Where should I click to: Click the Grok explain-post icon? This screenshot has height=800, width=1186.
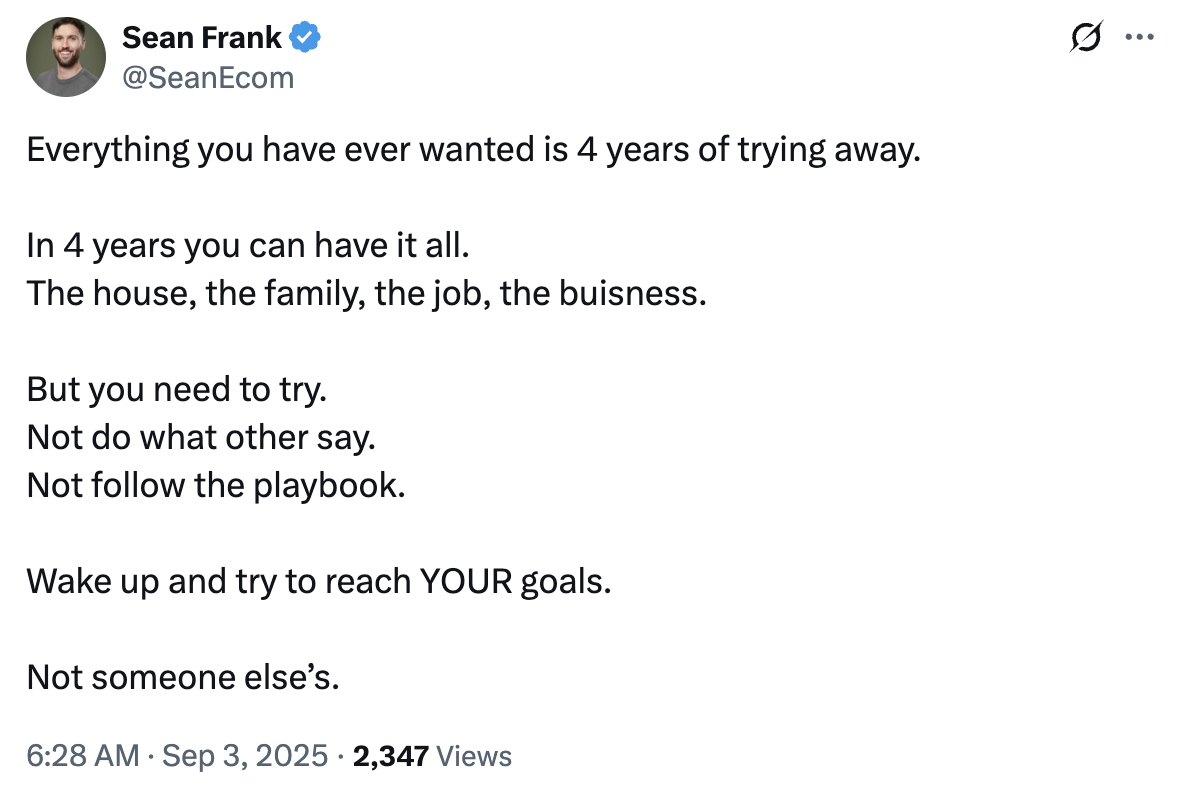[x=1086, y=36]
